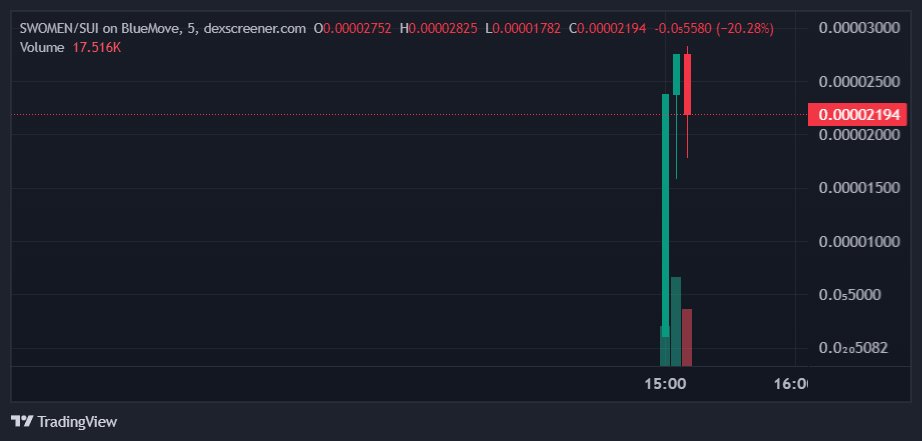Click the 0.00002500 price axis label
This screenshot has width=922, height=441.
(859, 81)
